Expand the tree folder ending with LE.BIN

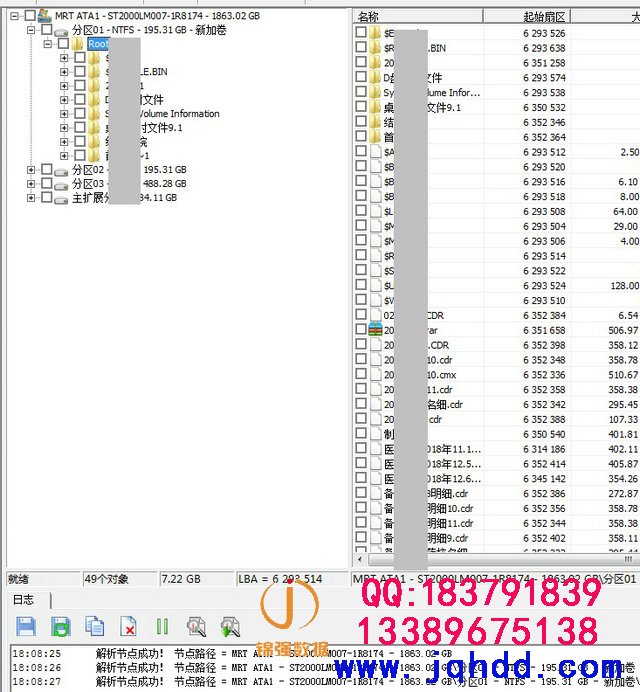coord(64,71)
